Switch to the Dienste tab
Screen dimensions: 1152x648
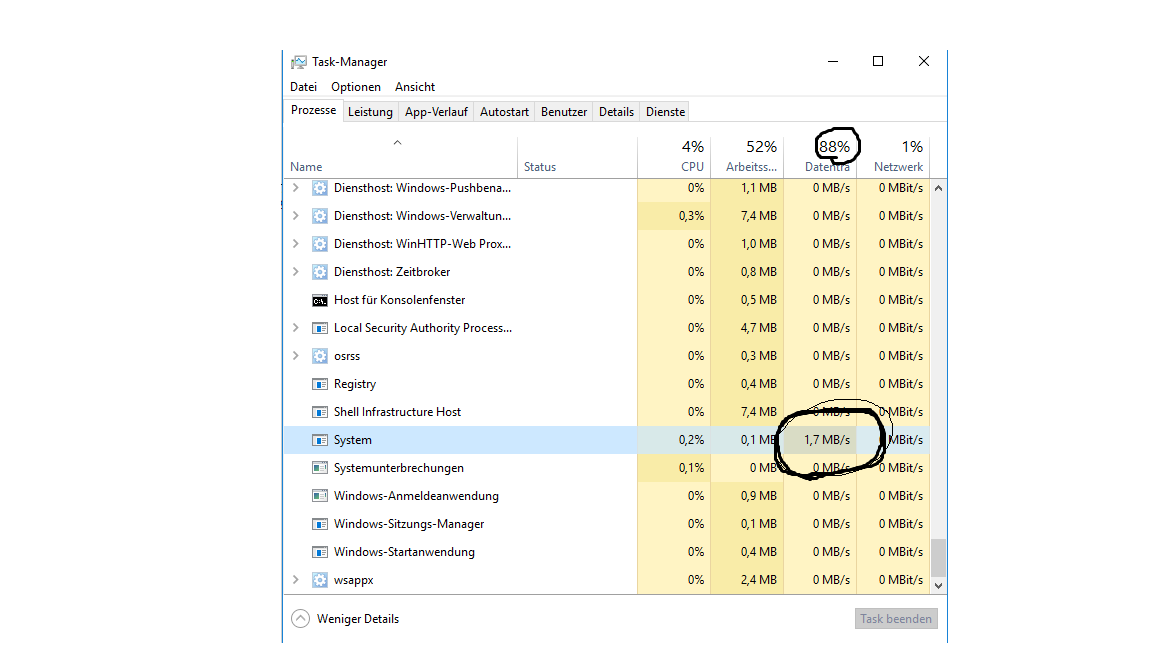coord(666,112)
